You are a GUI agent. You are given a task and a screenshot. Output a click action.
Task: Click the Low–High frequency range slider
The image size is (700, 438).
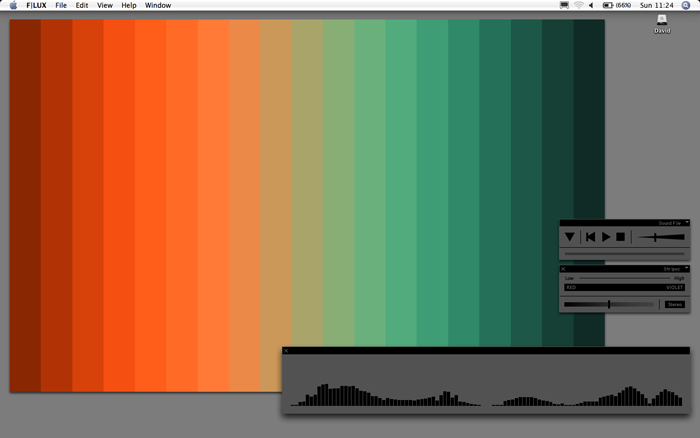coord(625,278)
